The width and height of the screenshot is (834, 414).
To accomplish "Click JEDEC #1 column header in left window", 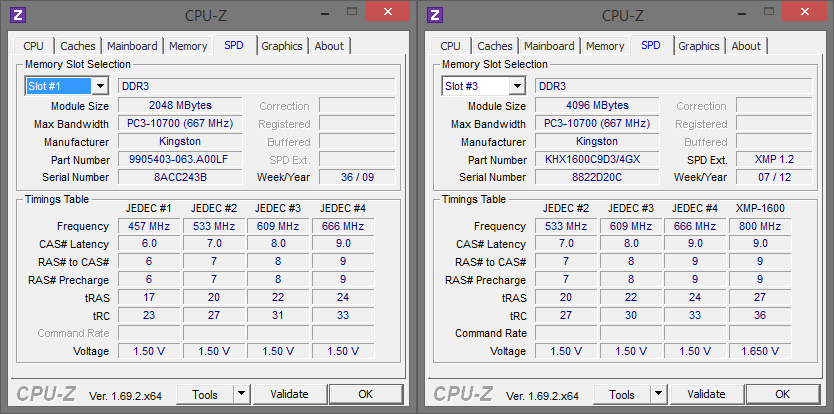I will pos(149,208).
